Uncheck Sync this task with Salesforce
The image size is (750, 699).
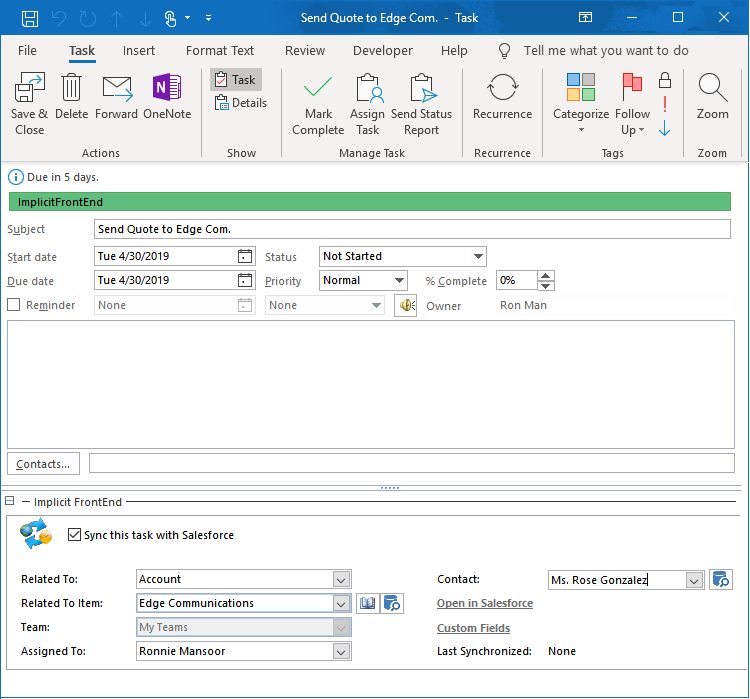coord(74,535)
